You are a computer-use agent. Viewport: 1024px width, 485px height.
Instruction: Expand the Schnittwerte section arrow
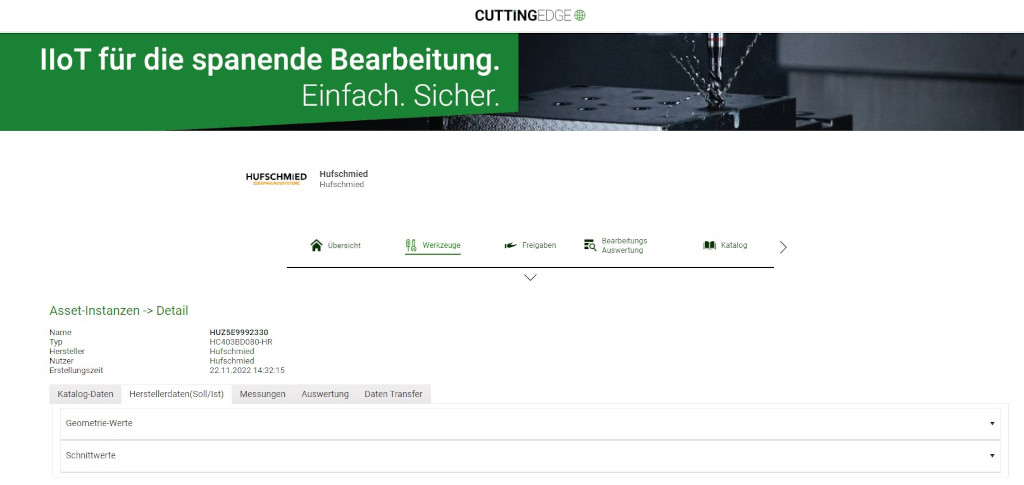coord(992,456)
